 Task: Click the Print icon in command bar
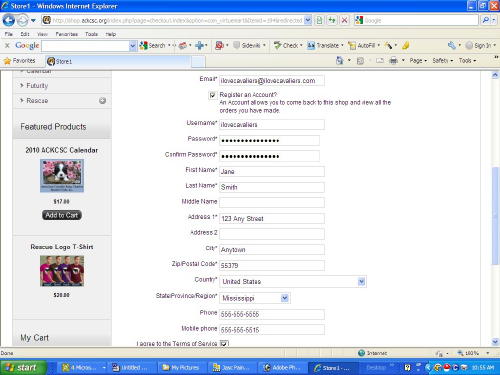point(394,61)
